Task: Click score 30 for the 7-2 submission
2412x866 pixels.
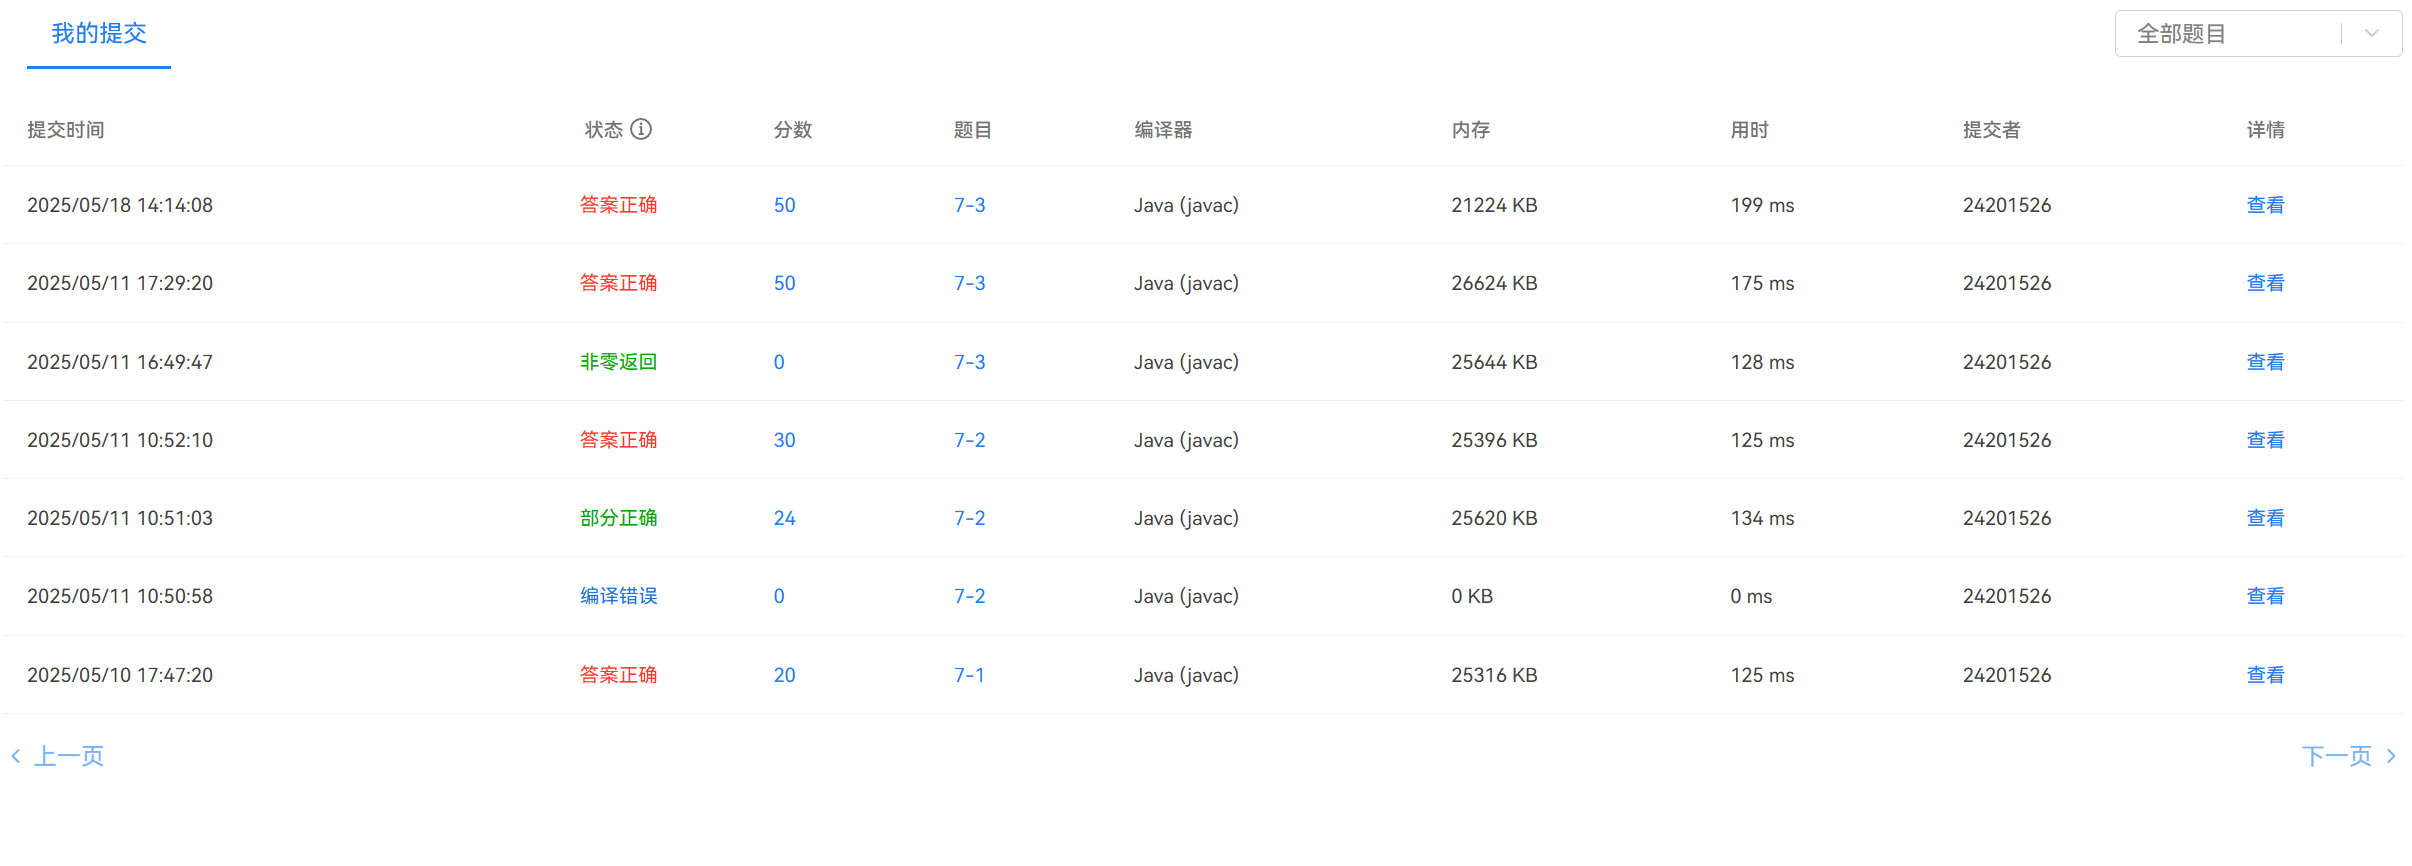Action: pos(784,440)
